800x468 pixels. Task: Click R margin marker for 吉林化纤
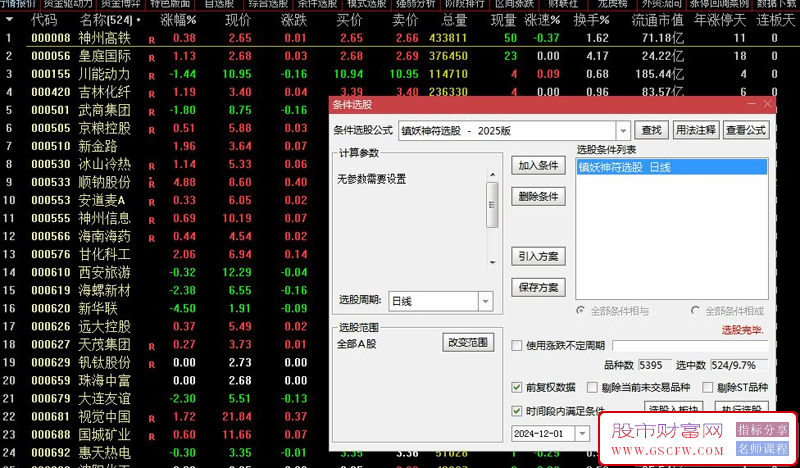(152, 94)
